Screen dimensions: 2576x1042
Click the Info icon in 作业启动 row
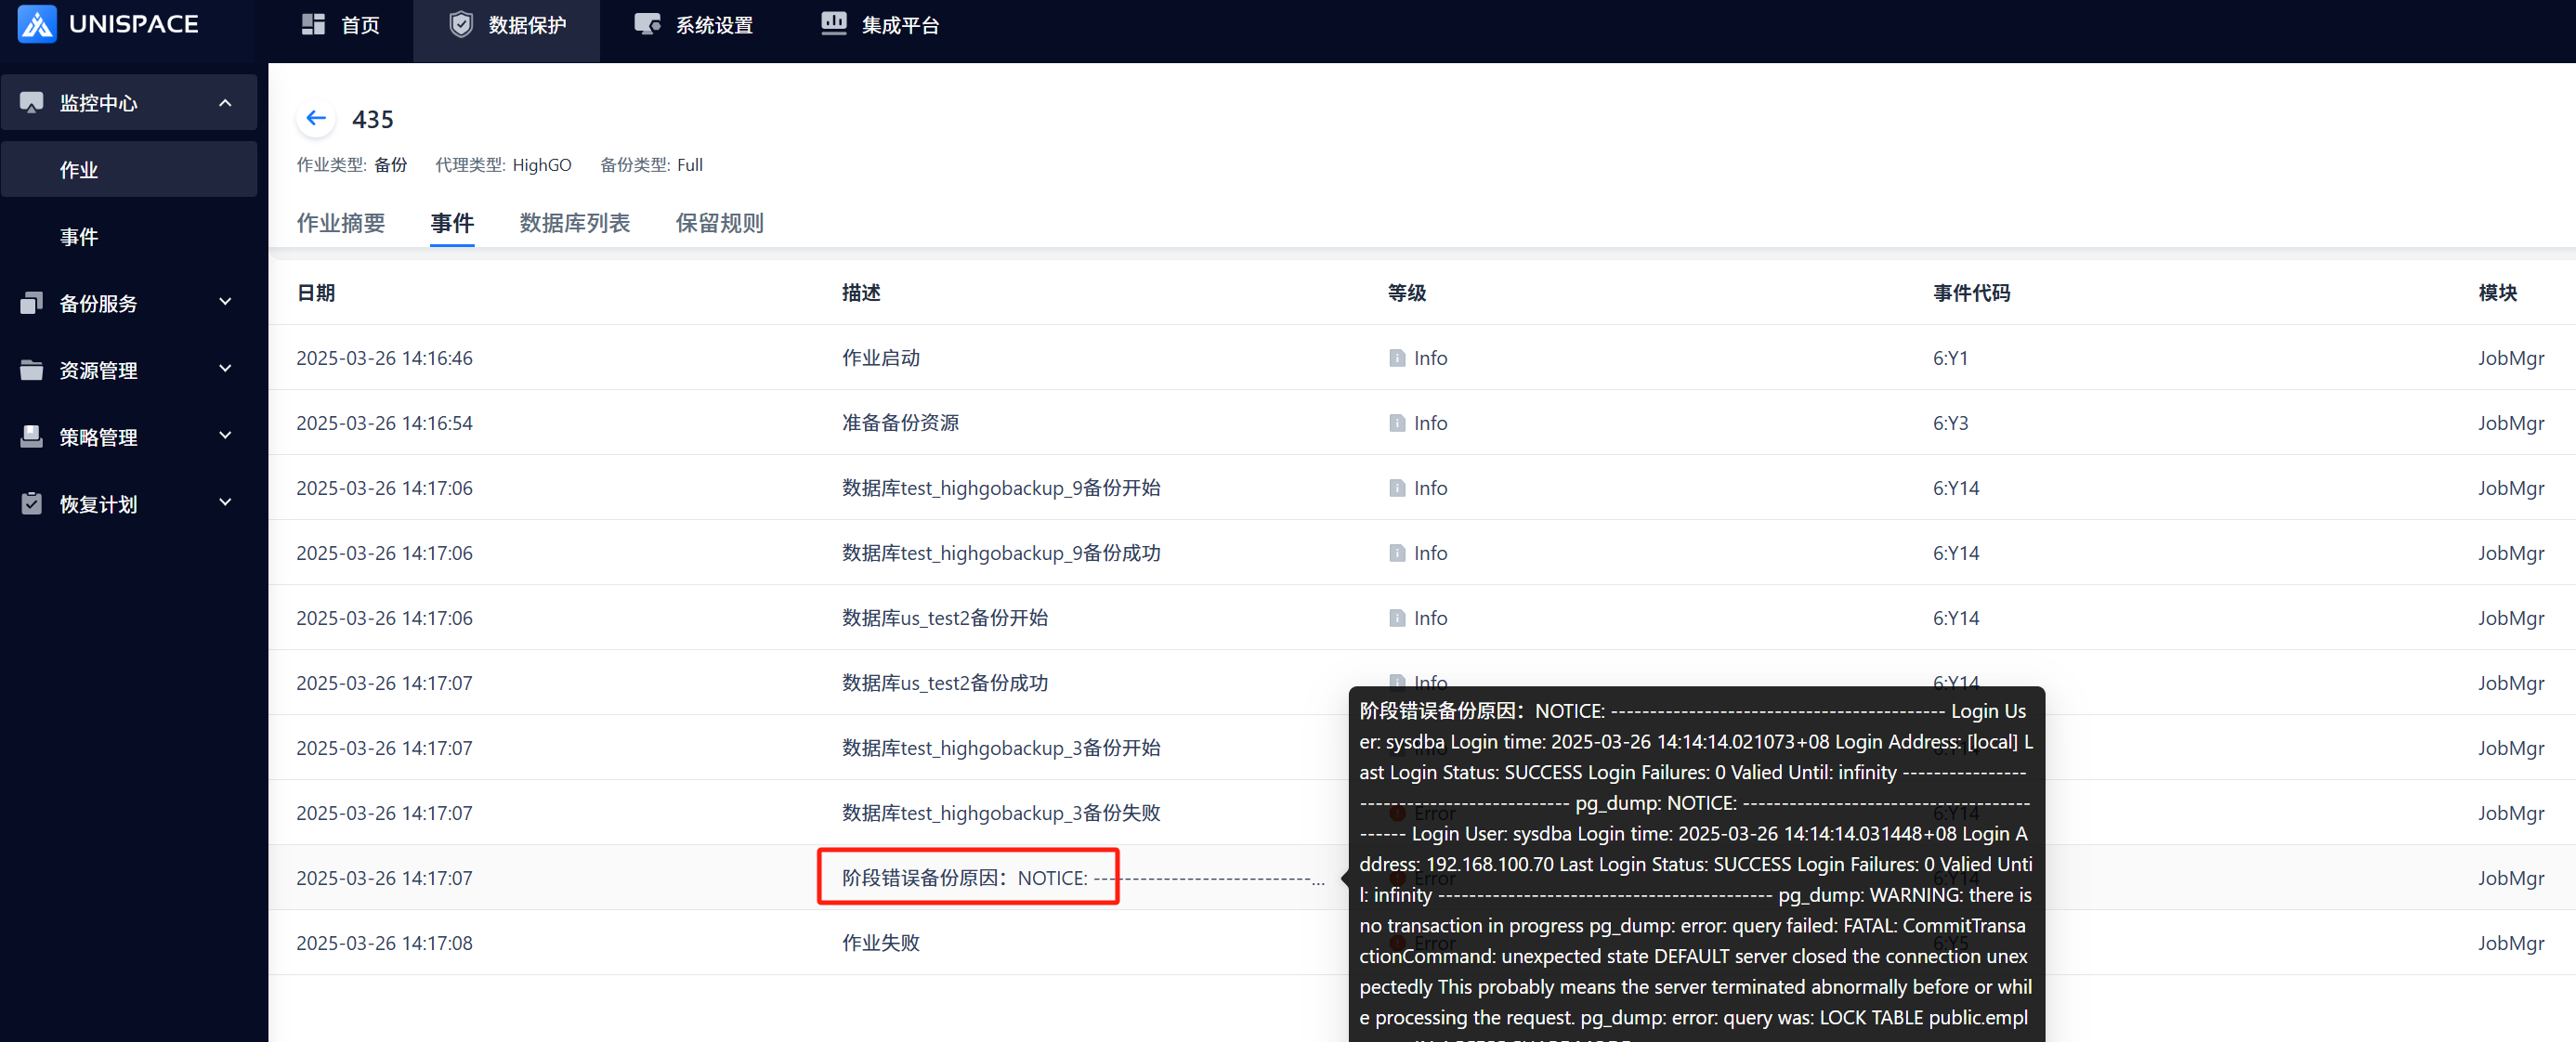pyautogui.click(x=1396, y=358)
